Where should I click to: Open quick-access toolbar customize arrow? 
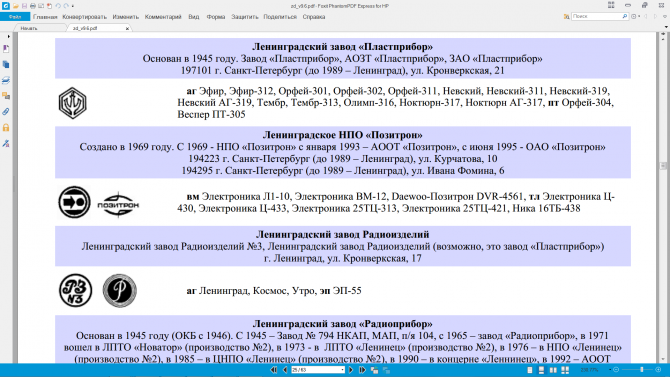click(73, 6)
